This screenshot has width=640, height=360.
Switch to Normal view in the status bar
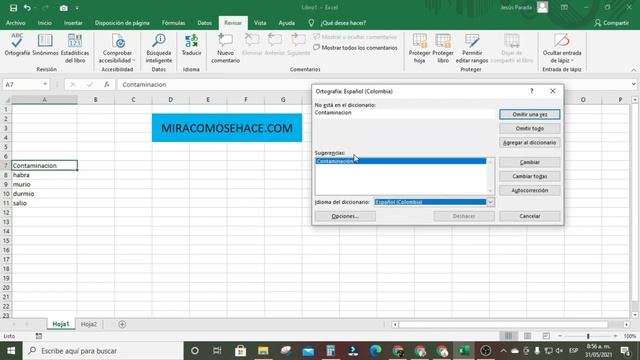pos(508,336)
